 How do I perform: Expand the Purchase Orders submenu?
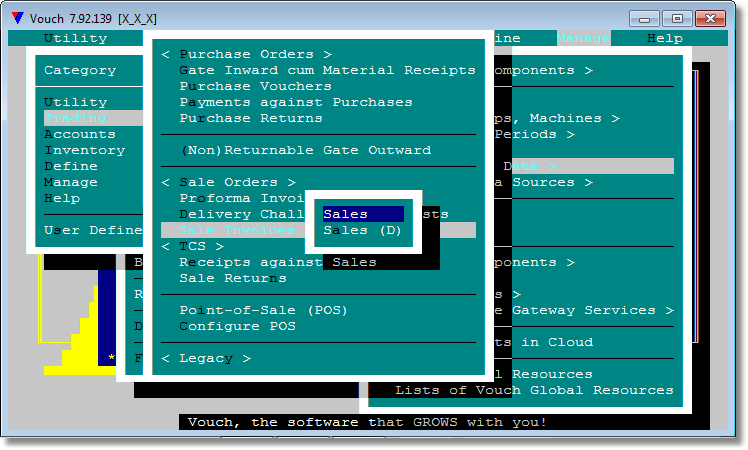tap(246, 54)
